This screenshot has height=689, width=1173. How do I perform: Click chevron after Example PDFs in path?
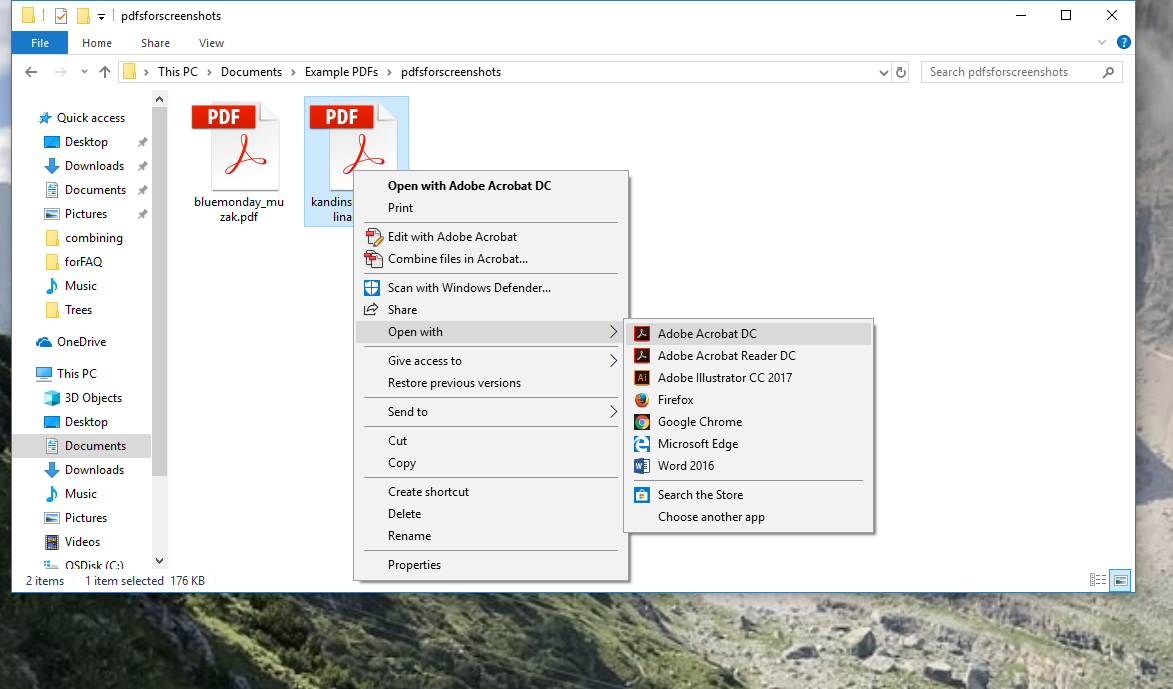coord(389,73)
